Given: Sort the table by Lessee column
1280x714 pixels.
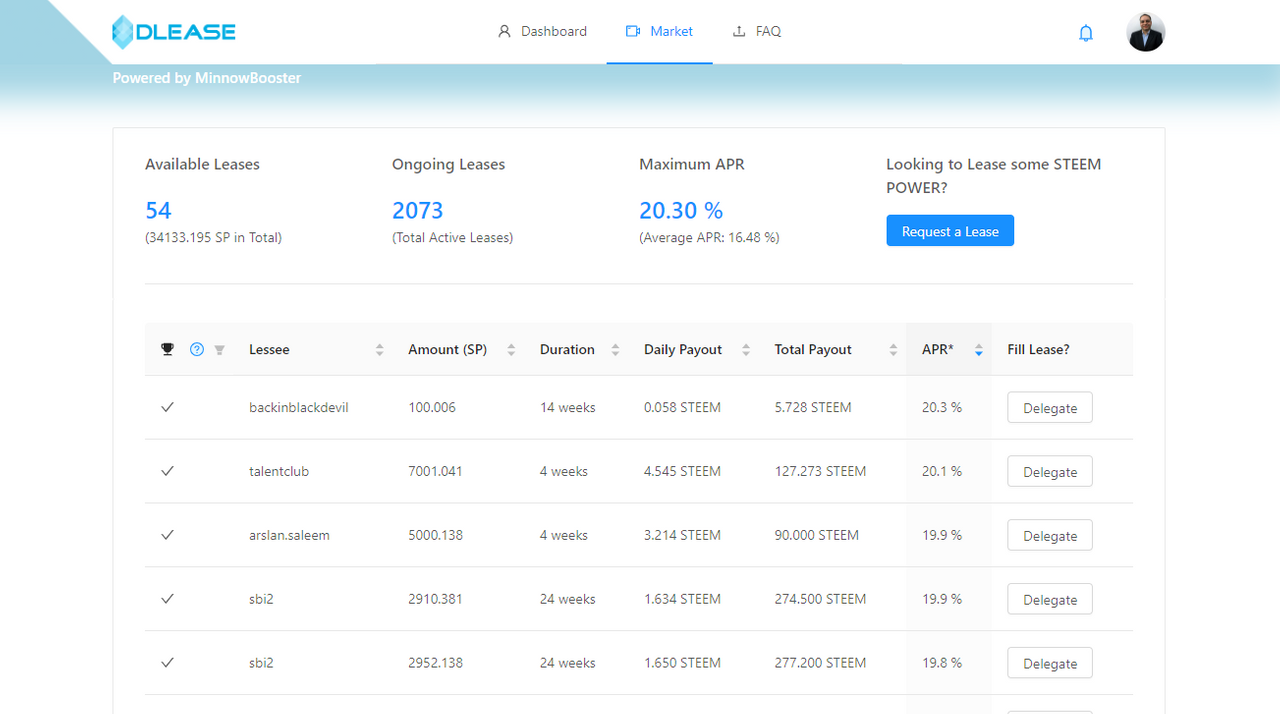Looking at the screenshot, I should pyautogui.click(x=379, y=350).
